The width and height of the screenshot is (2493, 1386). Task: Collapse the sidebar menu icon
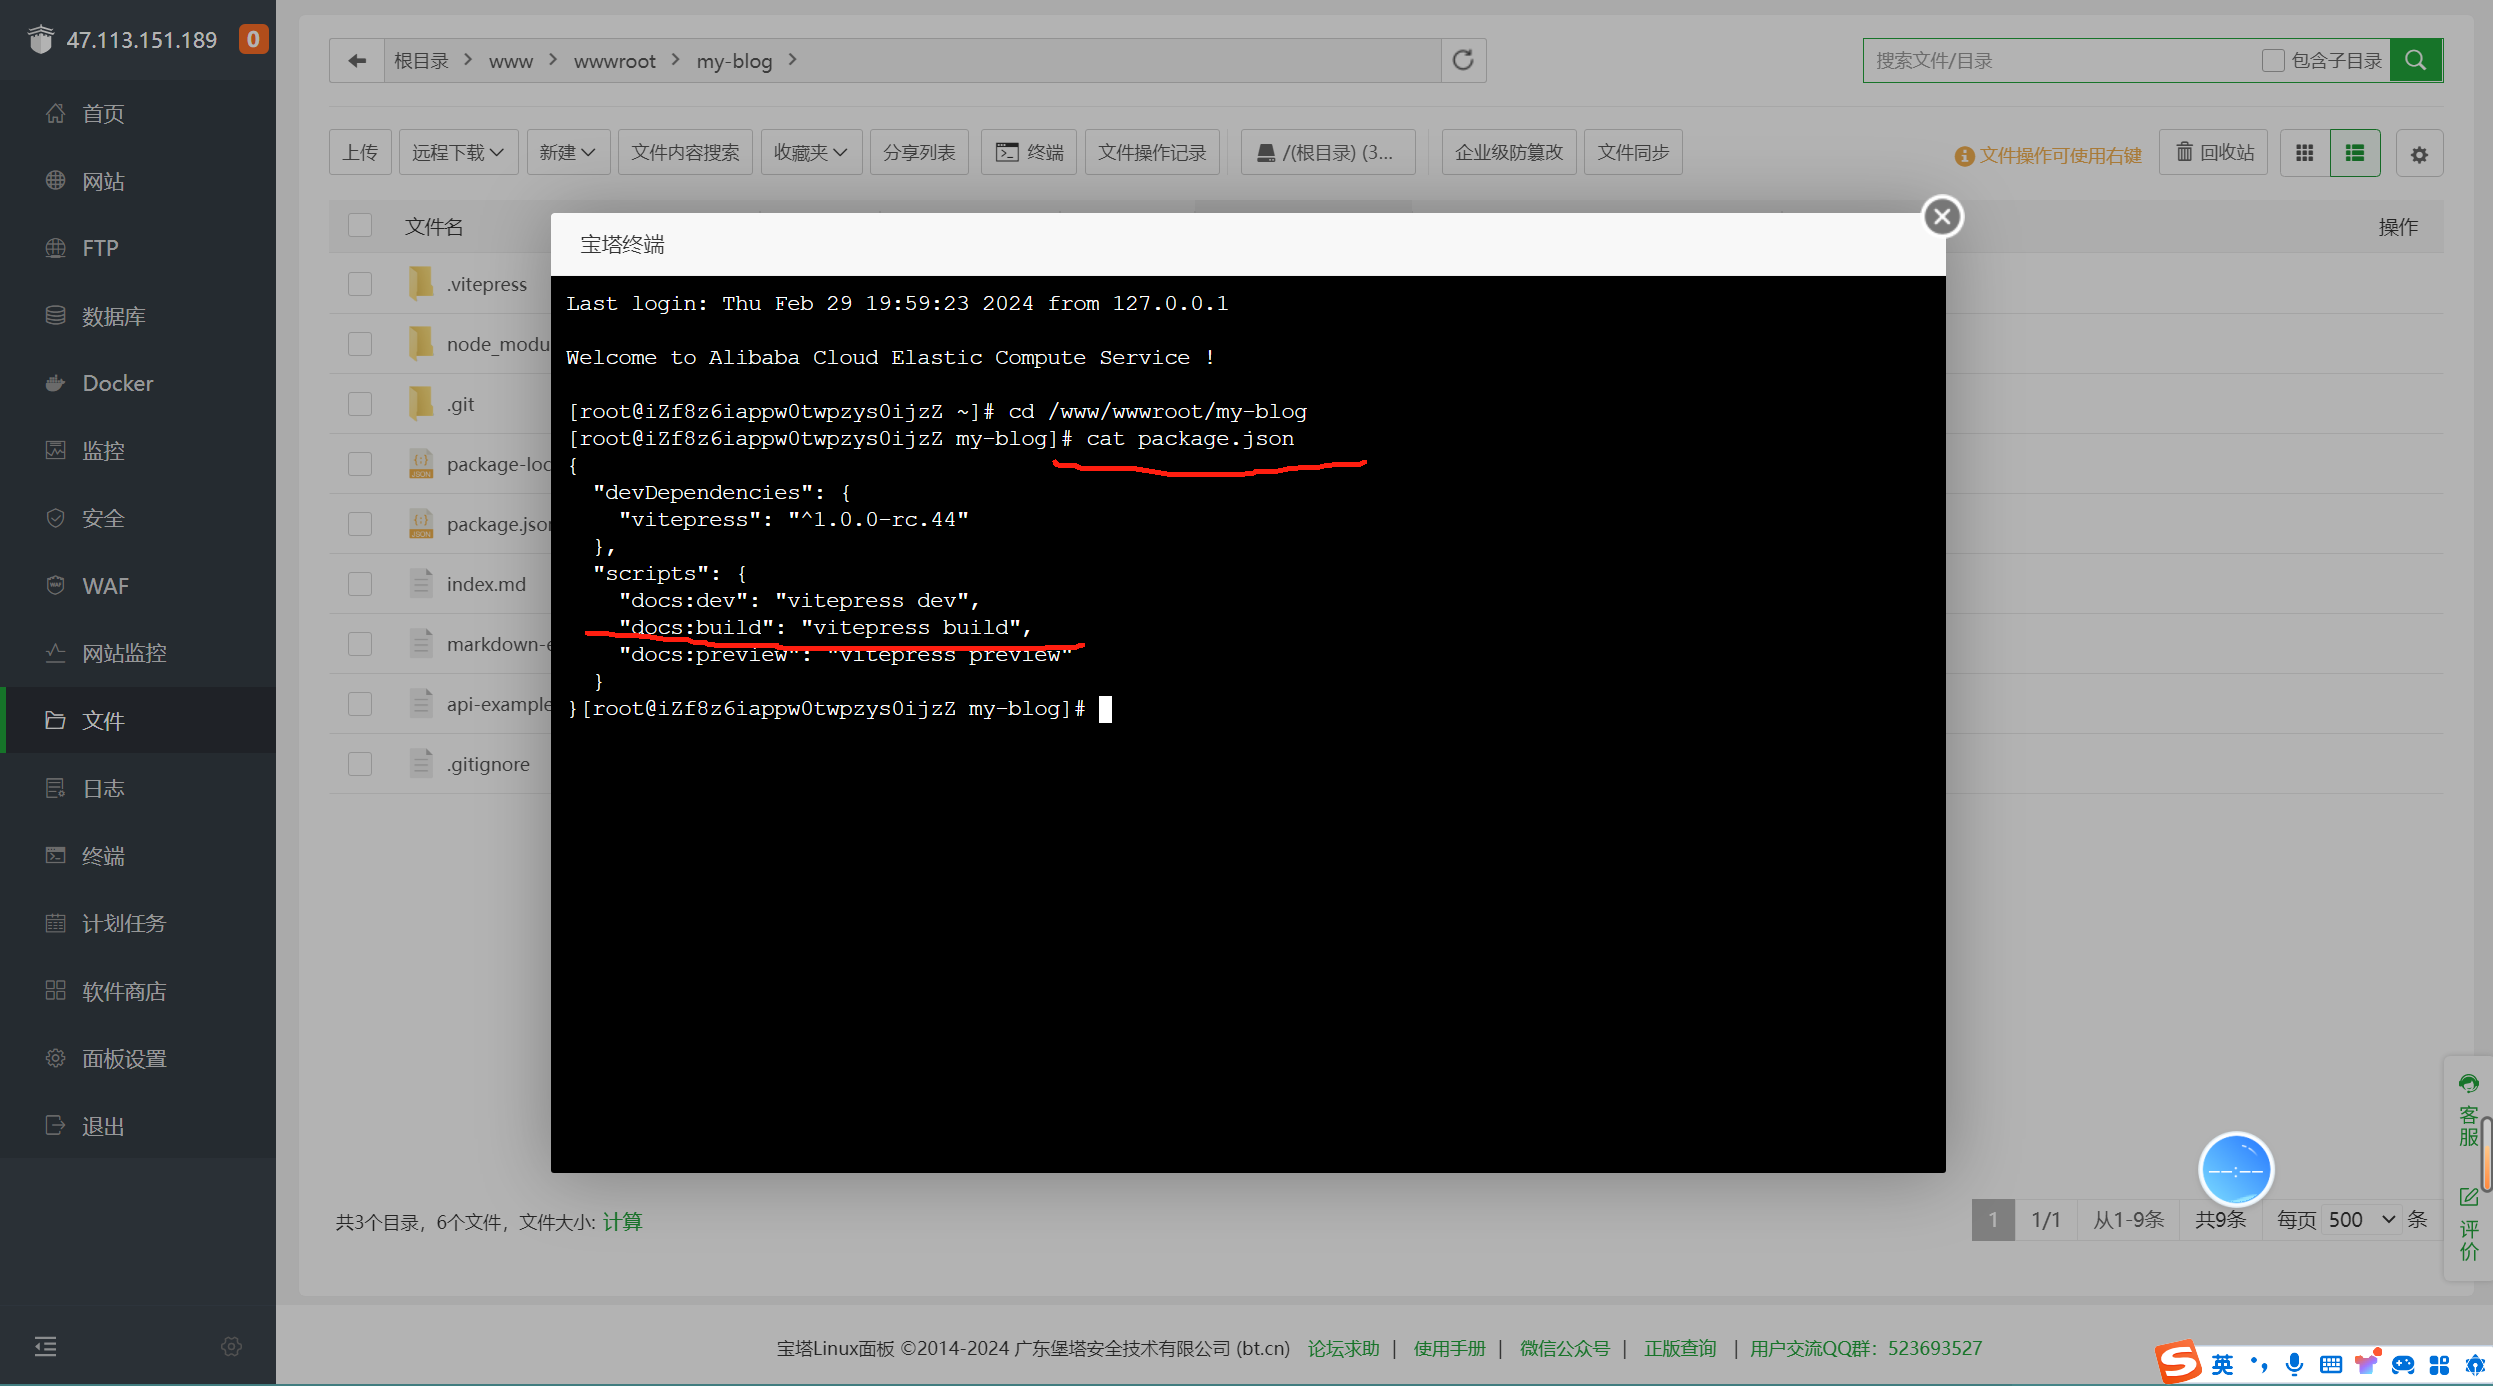pos(46,1346)
